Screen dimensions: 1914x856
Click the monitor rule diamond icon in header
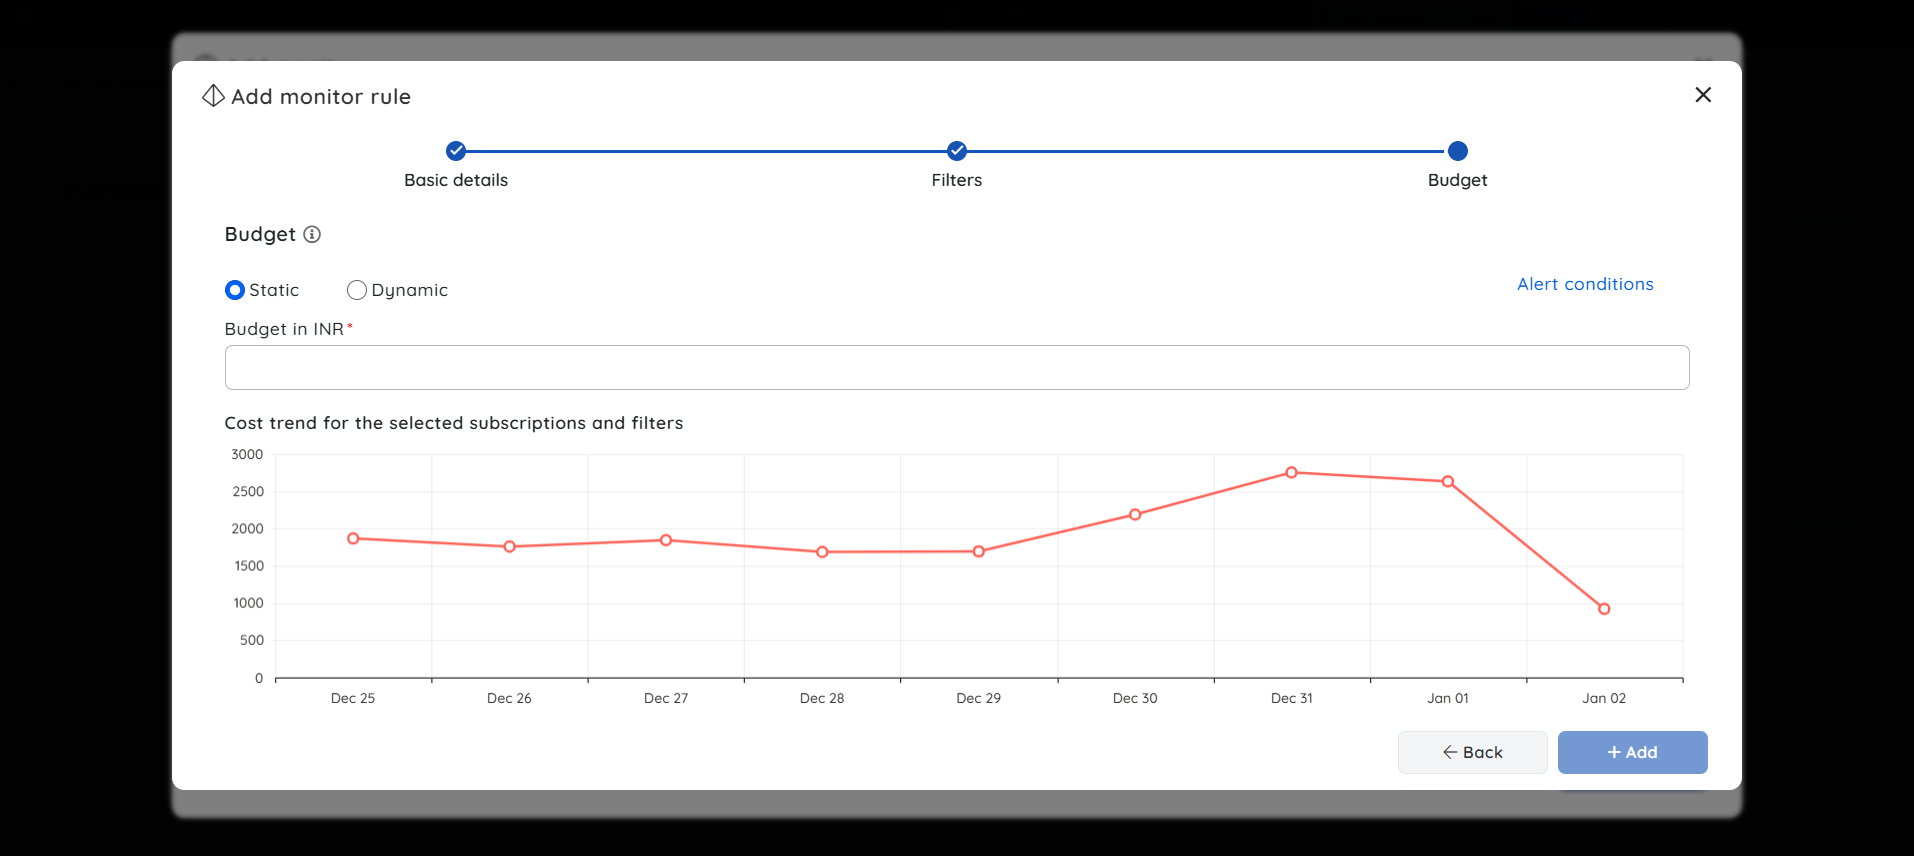point(213,96)
